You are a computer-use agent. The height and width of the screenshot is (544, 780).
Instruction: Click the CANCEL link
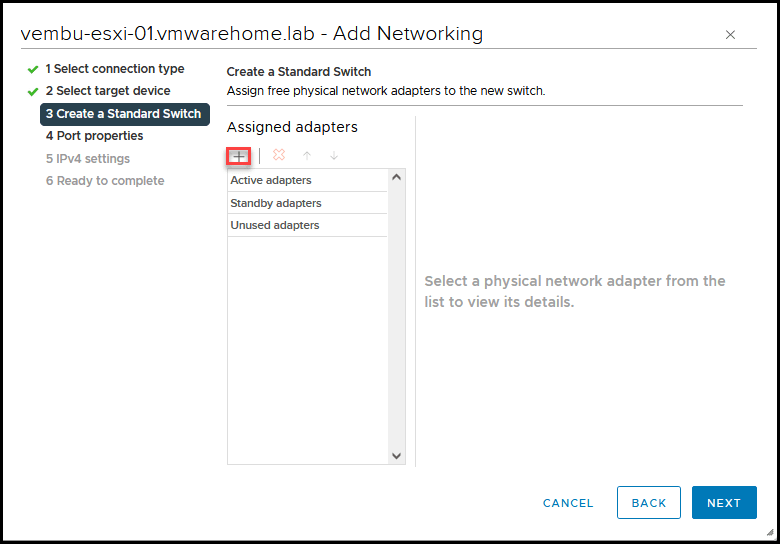pos(568,503)
